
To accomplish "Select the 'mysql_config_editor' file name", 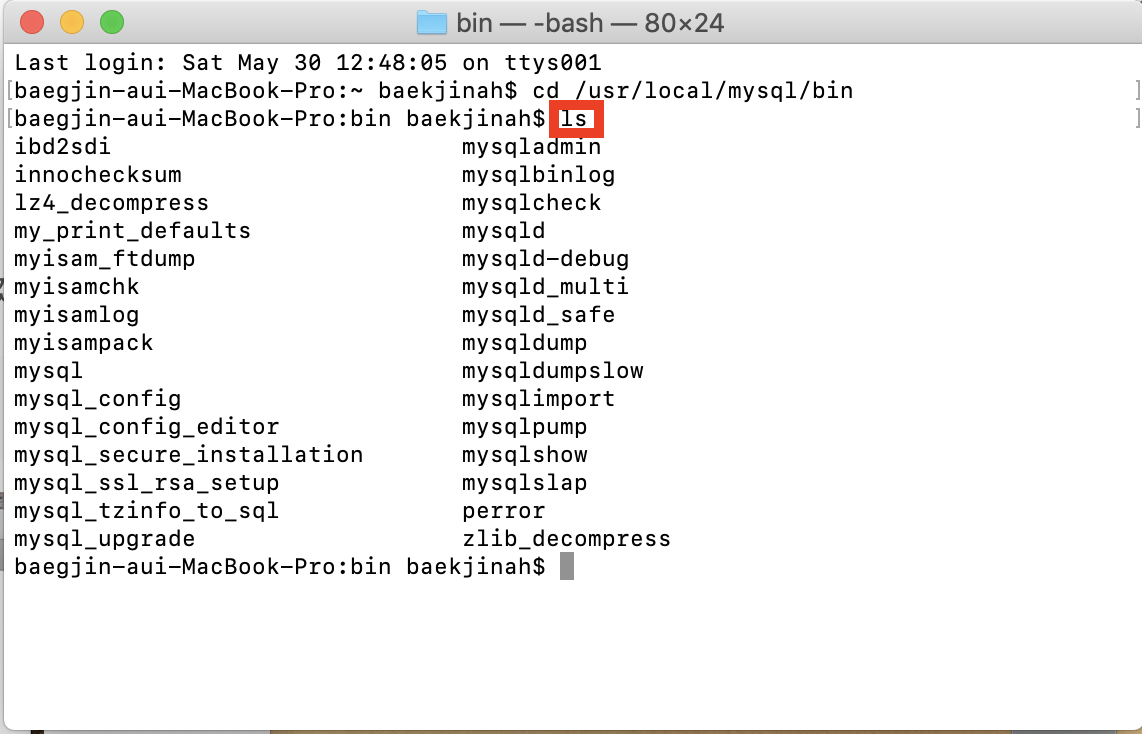I will tap(146, 427).
